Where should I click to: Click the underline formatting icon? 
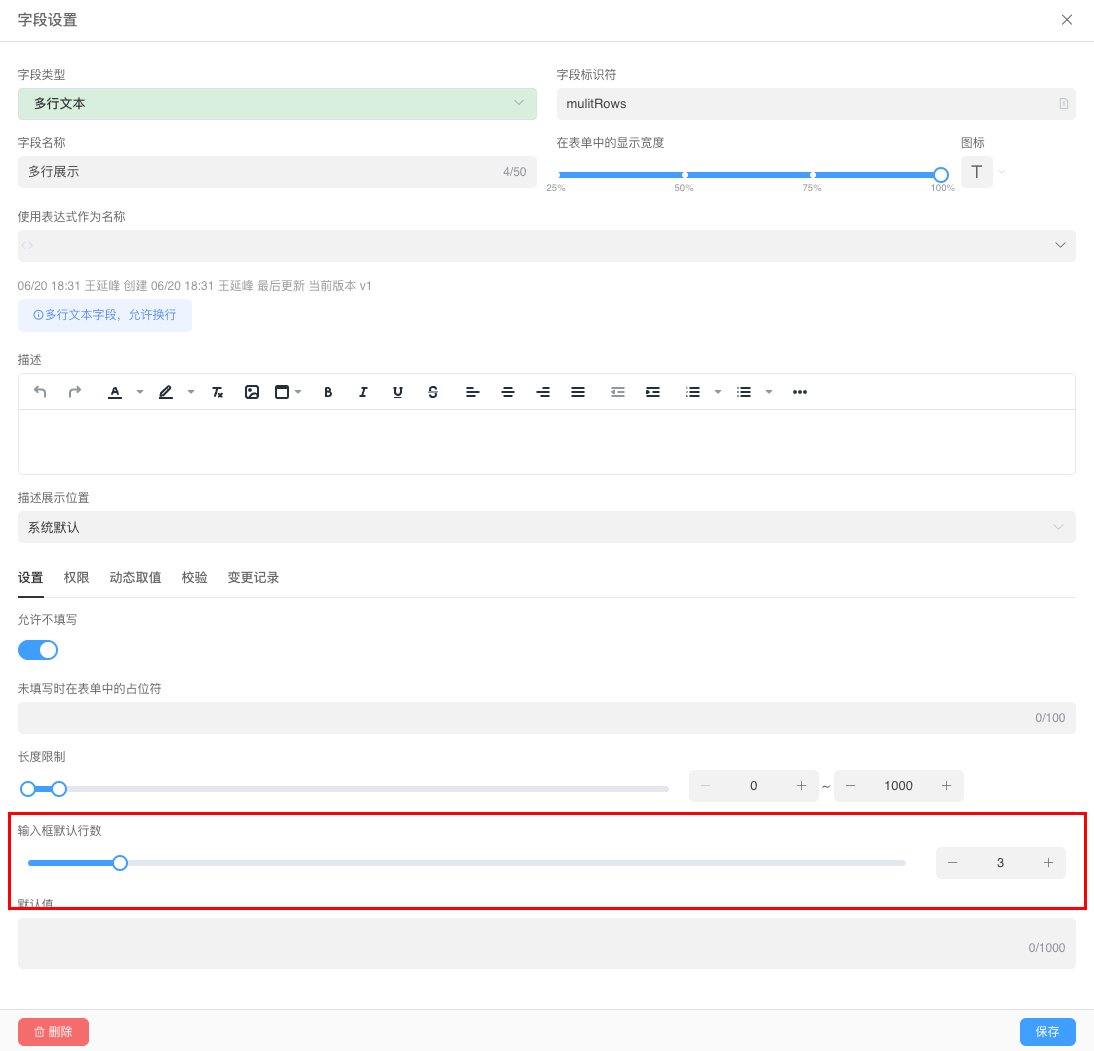pyautogui.click(x=398, y=392)
